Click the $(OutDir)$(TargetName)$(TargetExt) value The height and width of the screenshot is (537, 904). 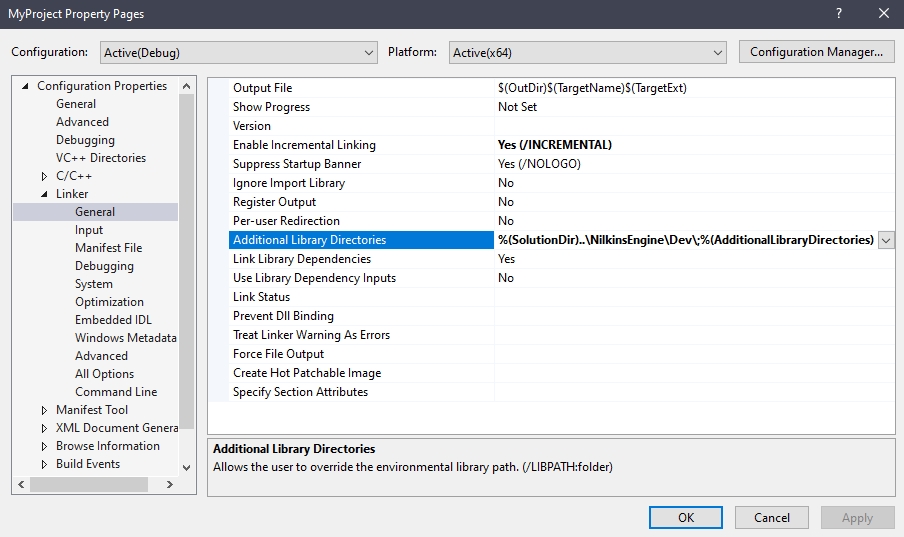[x=592, y=88]
